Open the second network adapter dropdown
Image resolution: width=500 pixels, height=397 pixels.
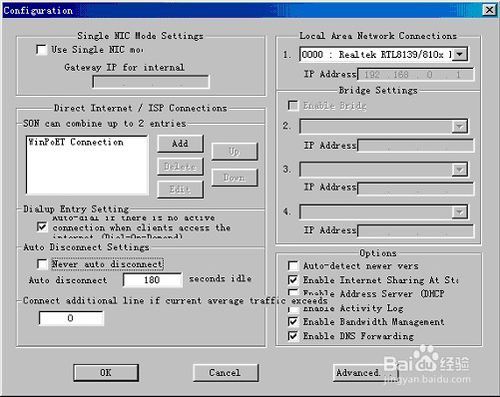(459, 126)
